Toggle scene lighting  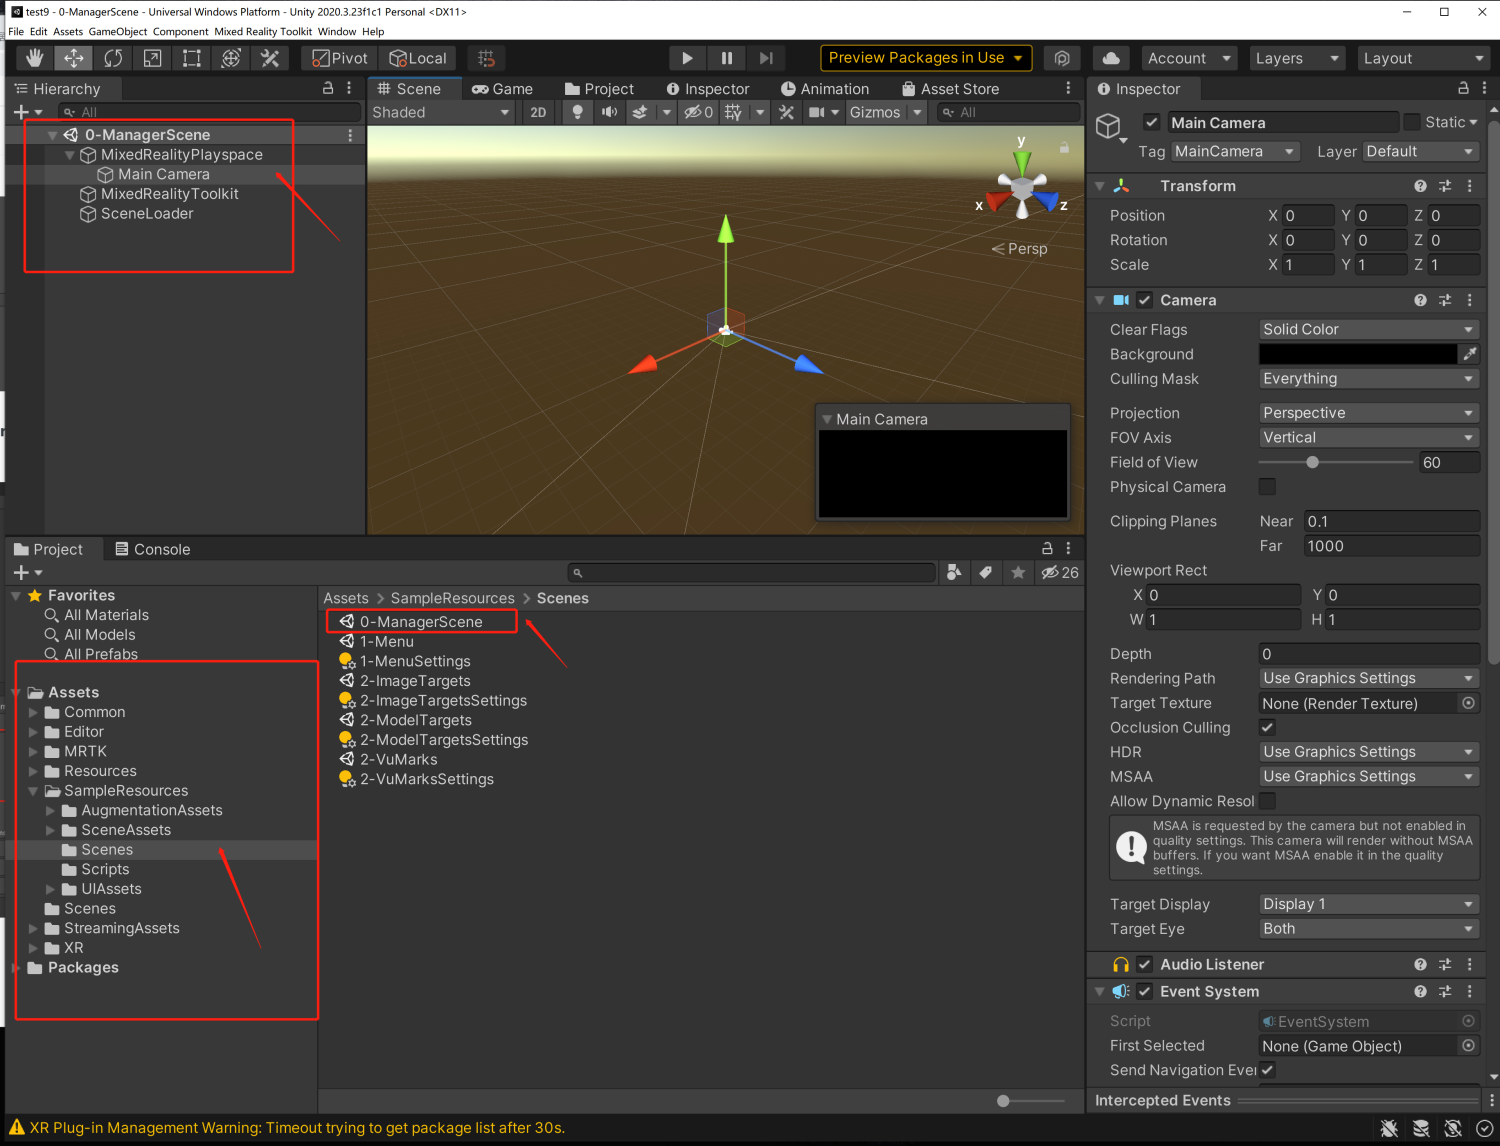coord(577,112)
